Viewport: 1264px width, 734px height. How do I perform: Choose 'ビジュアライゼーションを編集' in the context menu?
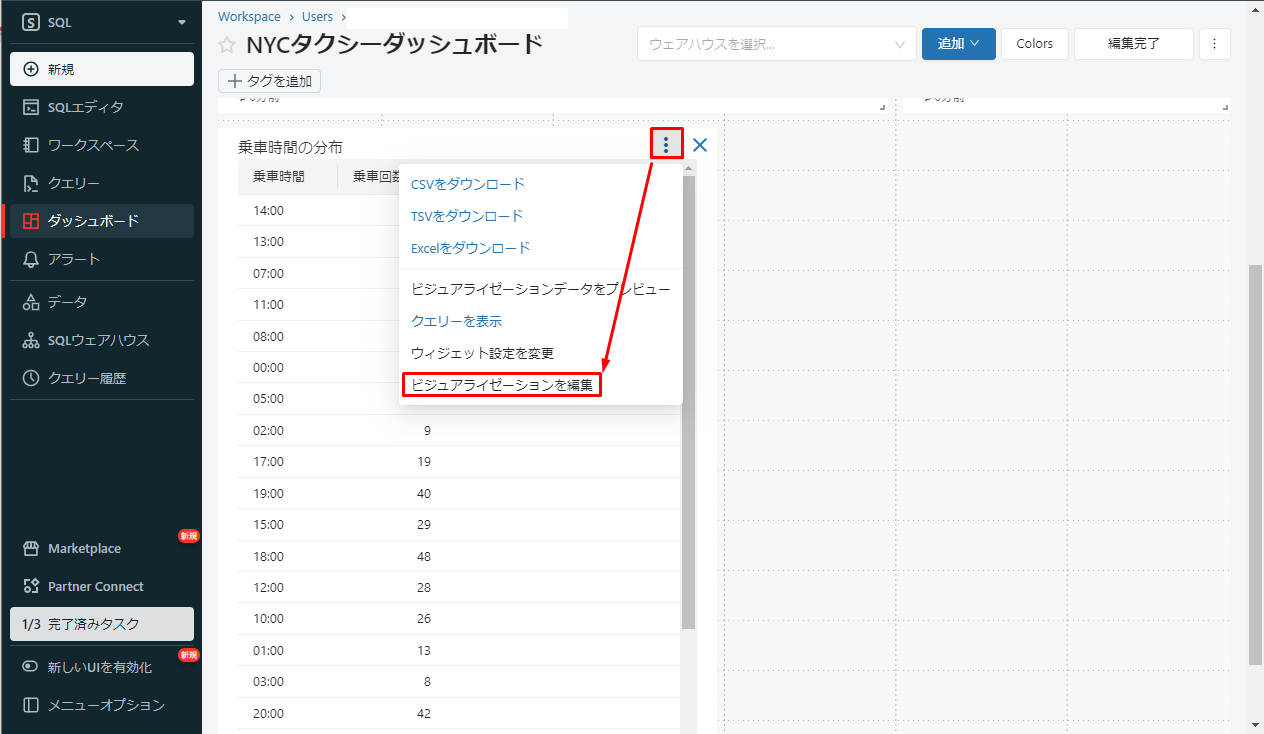(x=501, y=384)
